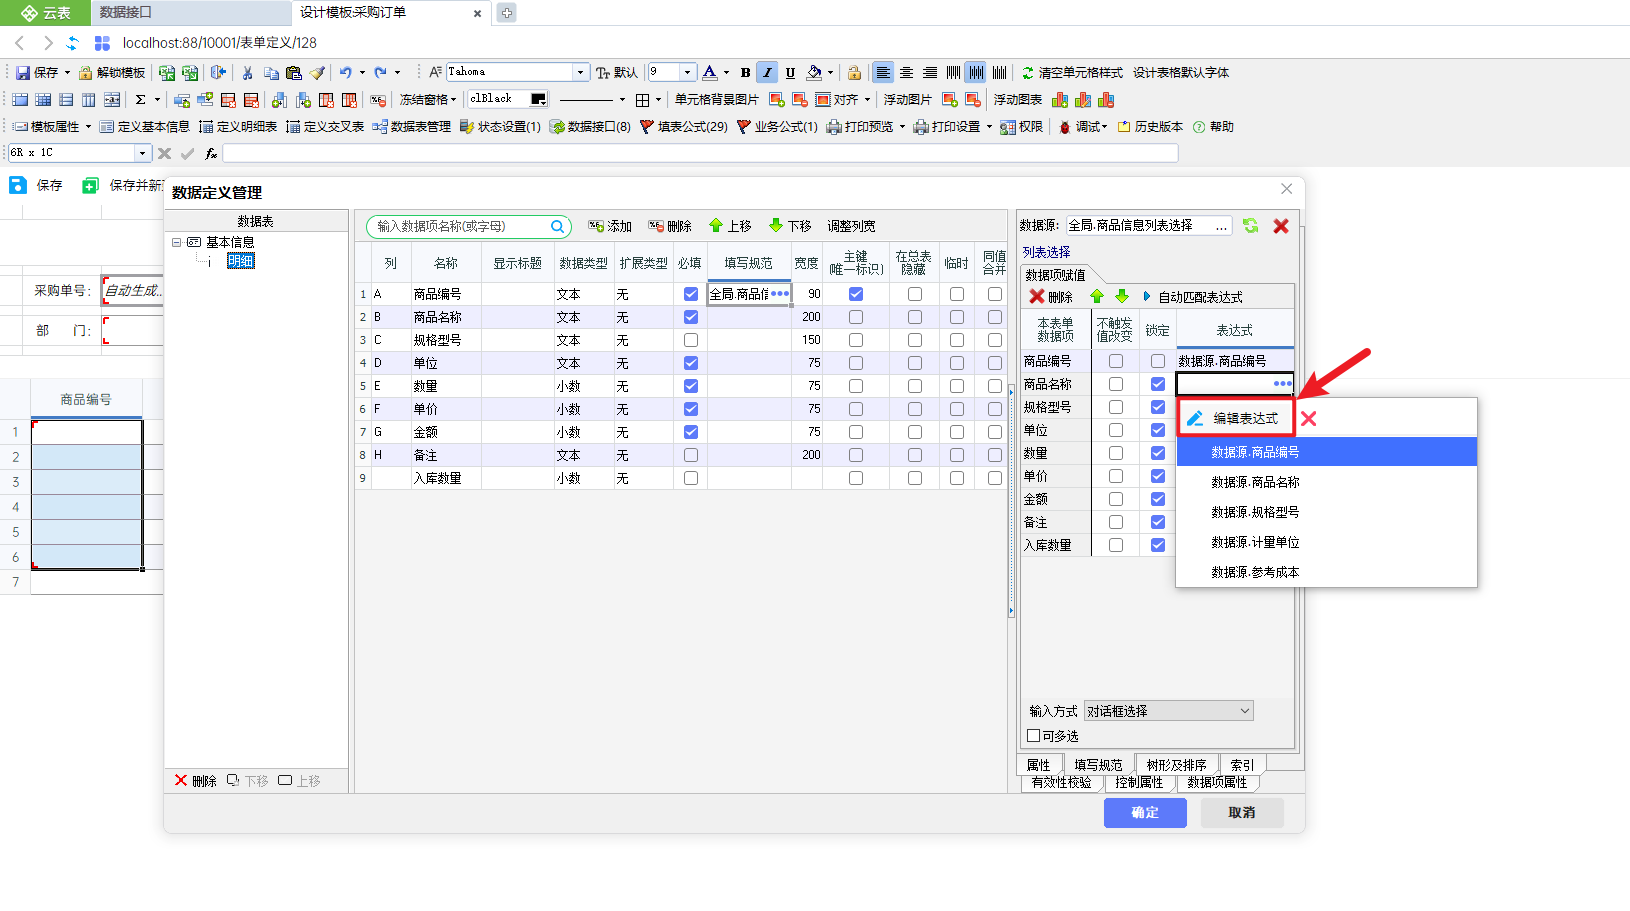Viewport: 1630px width, 911px height.
Task: Click browser back arrow
Action: [20, 43]
